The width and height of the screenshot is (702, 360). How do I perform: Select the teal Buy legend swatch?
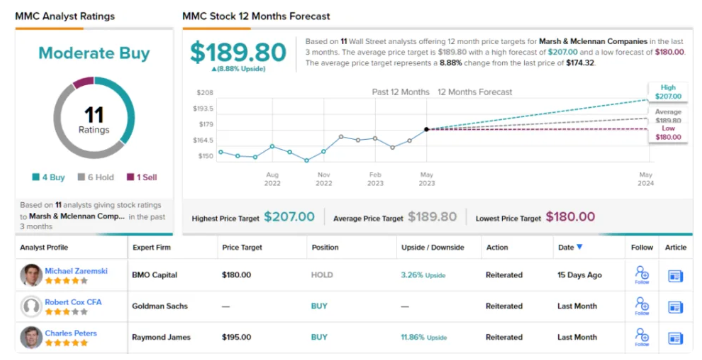(36, 177)
